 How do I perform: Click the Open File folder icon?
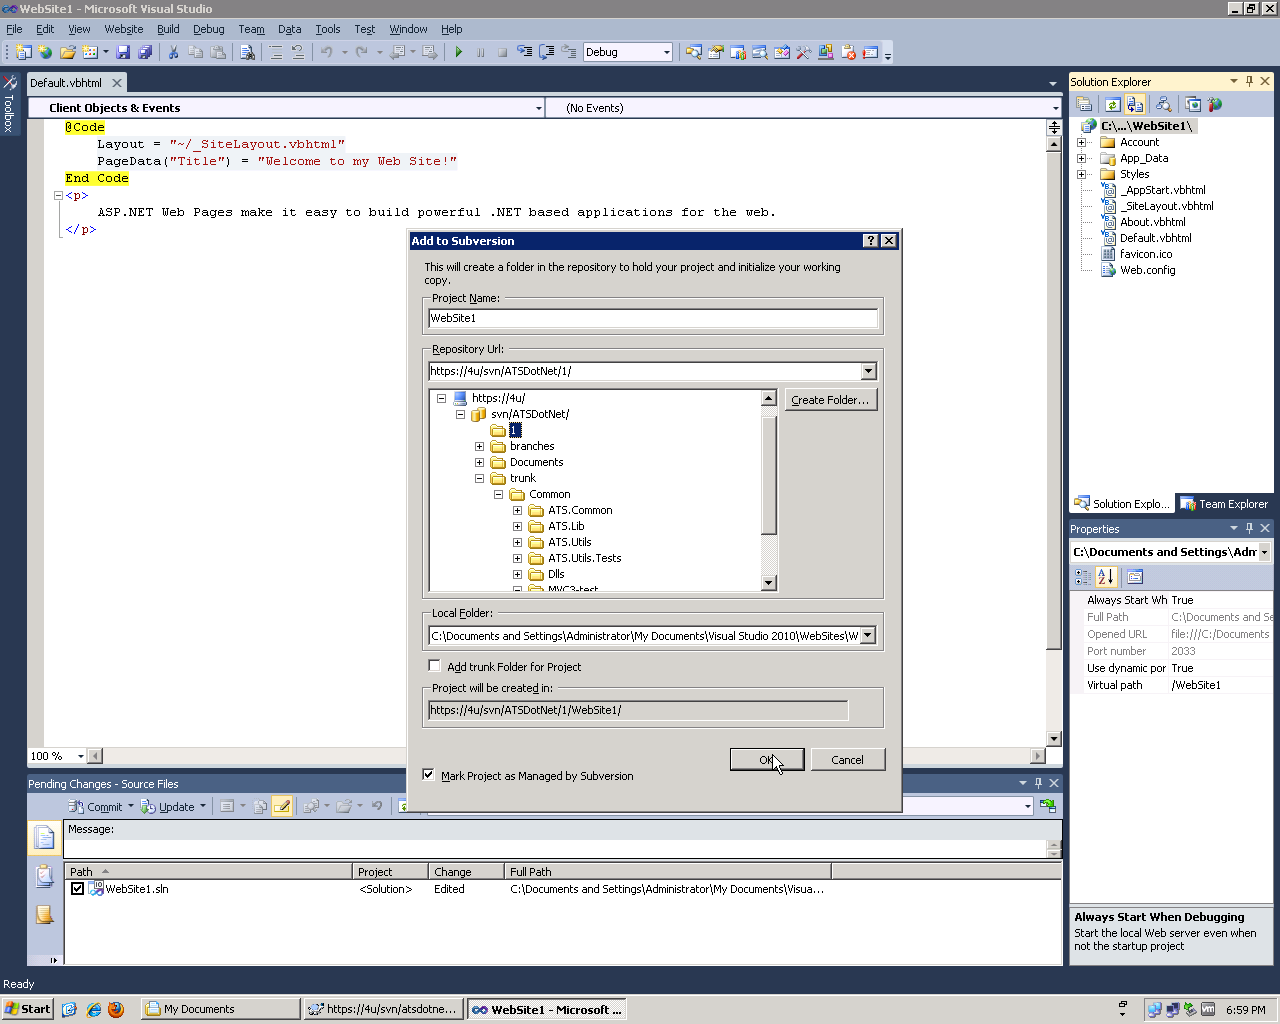pyautogui.click(x=68, y=52)
